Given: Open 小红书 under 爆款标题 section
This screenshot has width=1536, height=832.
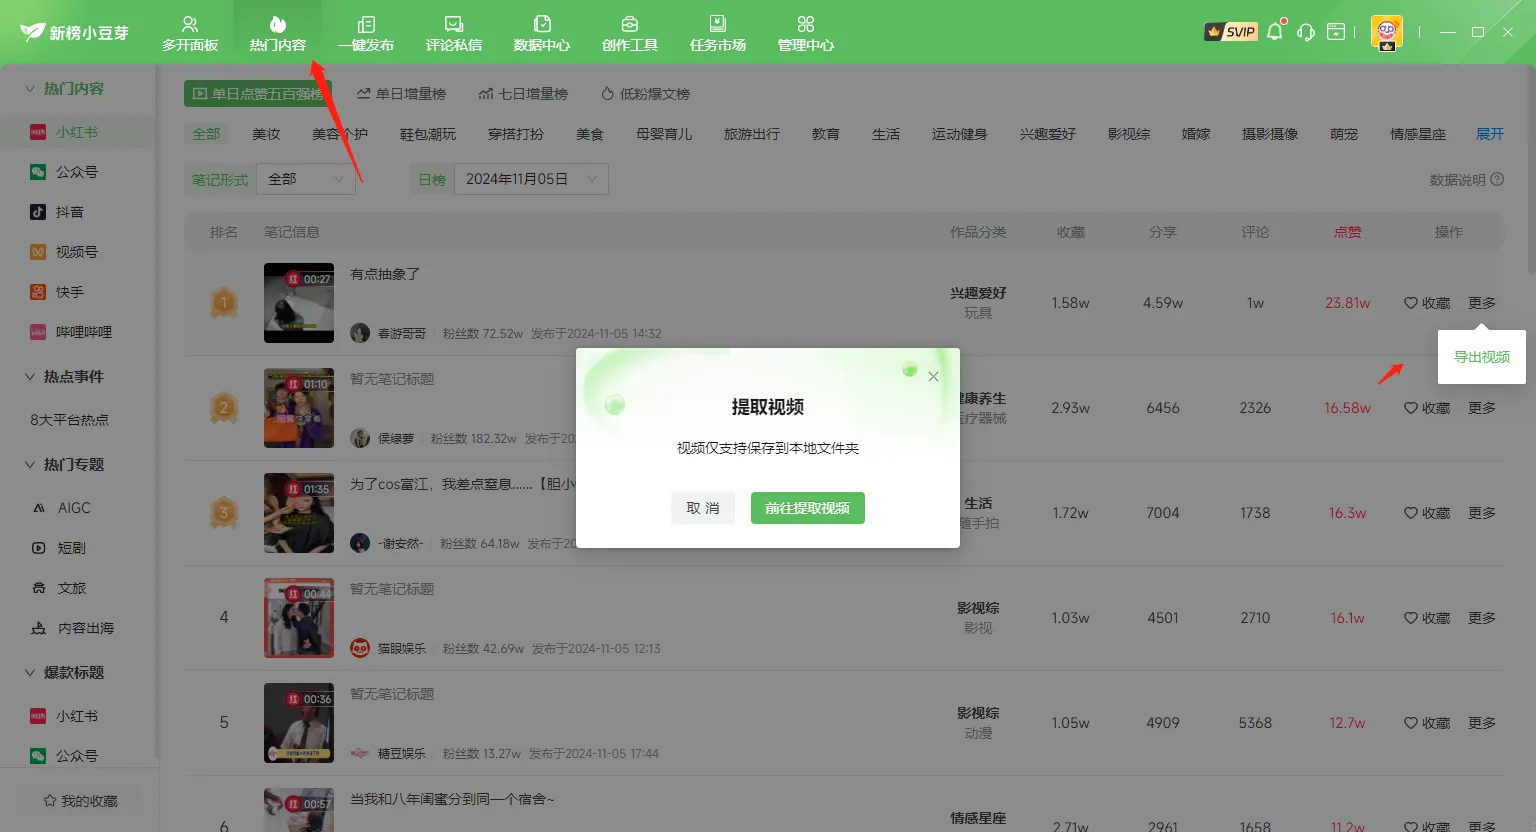Looking at the screenshot, I should (x=78, y=716).
